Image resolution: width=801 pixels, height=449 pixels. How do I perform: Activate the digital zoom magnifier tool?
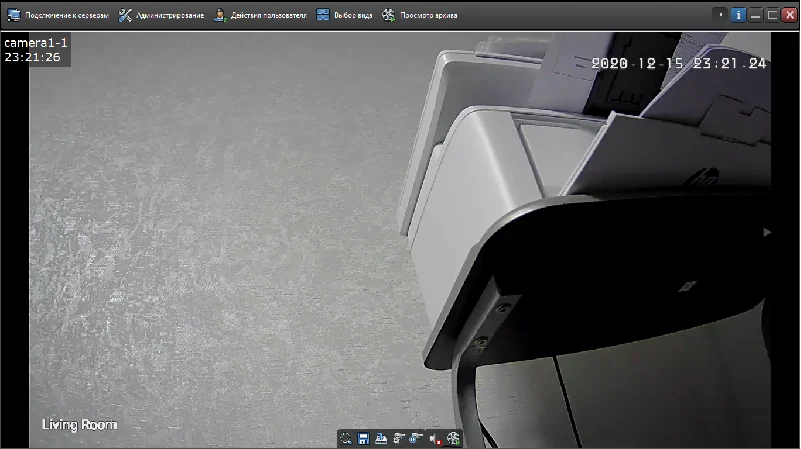pyautogui.click(x=346, y=438)
